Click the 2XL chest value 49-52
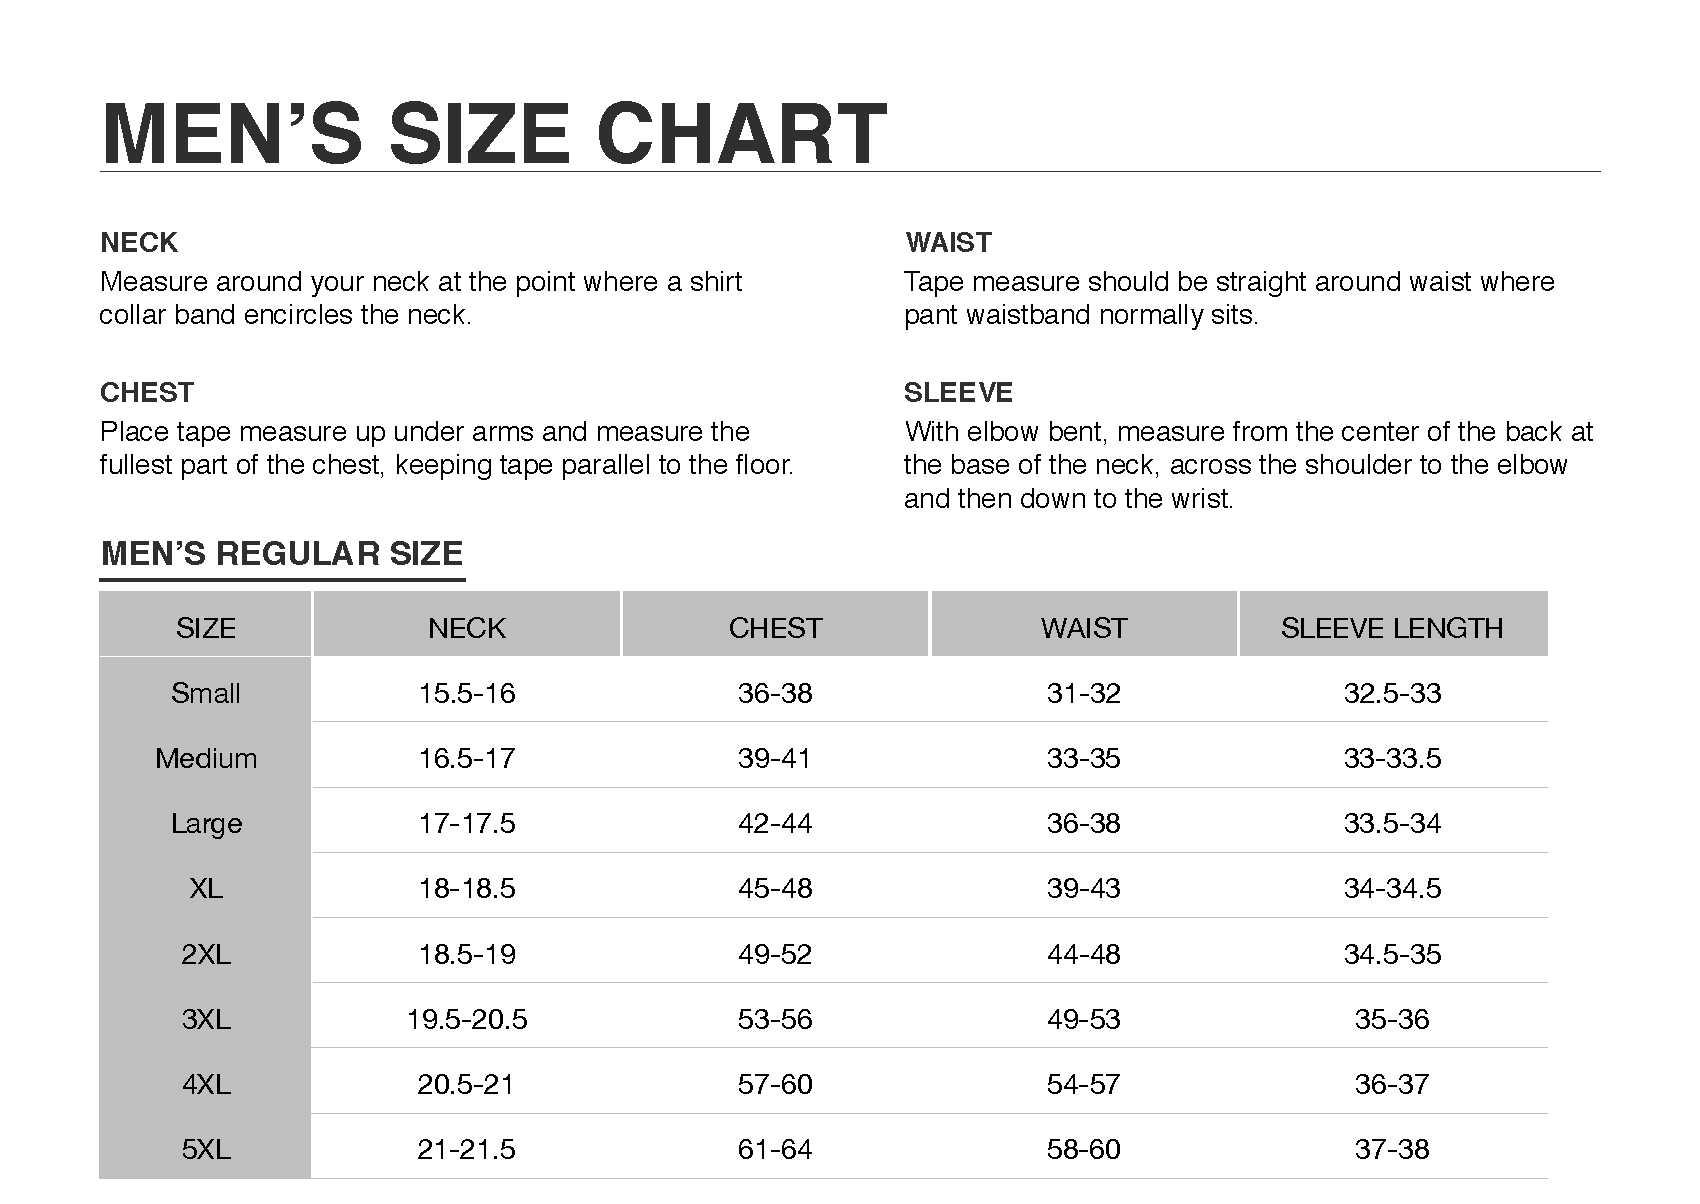Image resolution: width=1700 pixels, height=1204 pixels. click(775, 954)
